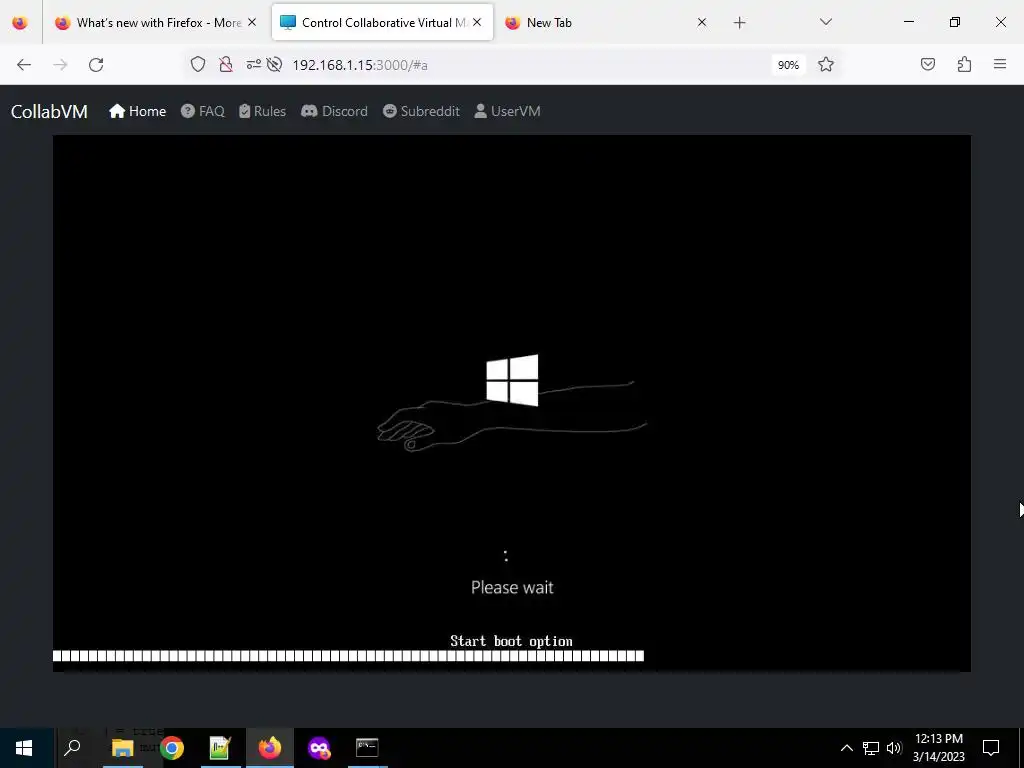Open taskbar search magnifier
Screen dimensions: 1024x768
pos(72,747)
